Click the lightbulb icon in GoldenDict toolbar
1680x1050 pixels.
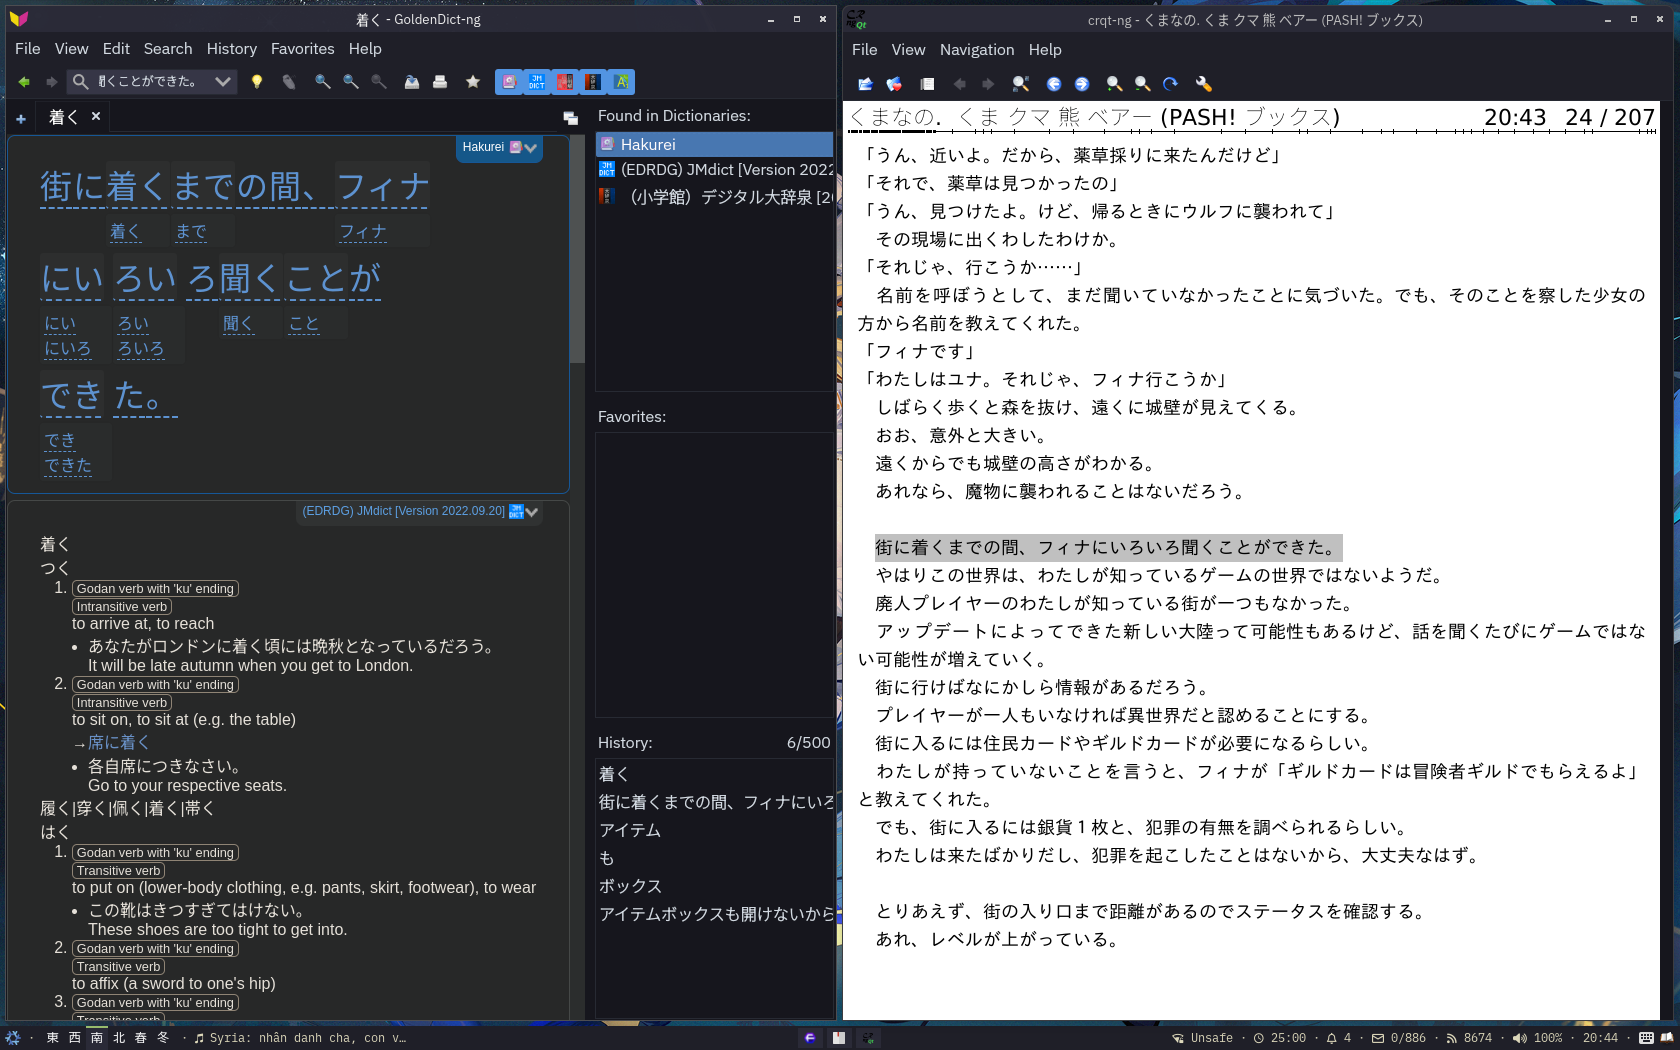pyautogui.click(x=257, y=82)
